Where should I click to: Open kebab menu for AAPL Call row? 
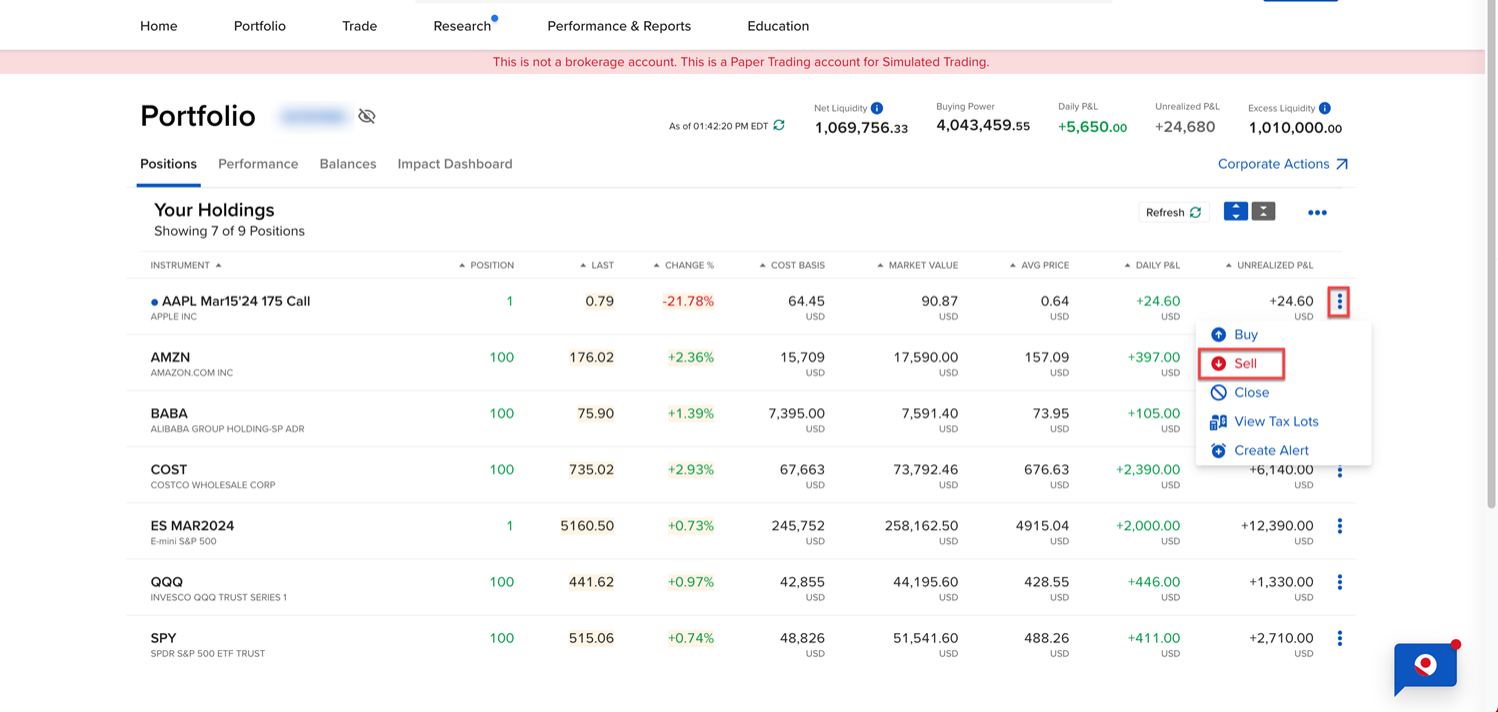(1339, 301)
